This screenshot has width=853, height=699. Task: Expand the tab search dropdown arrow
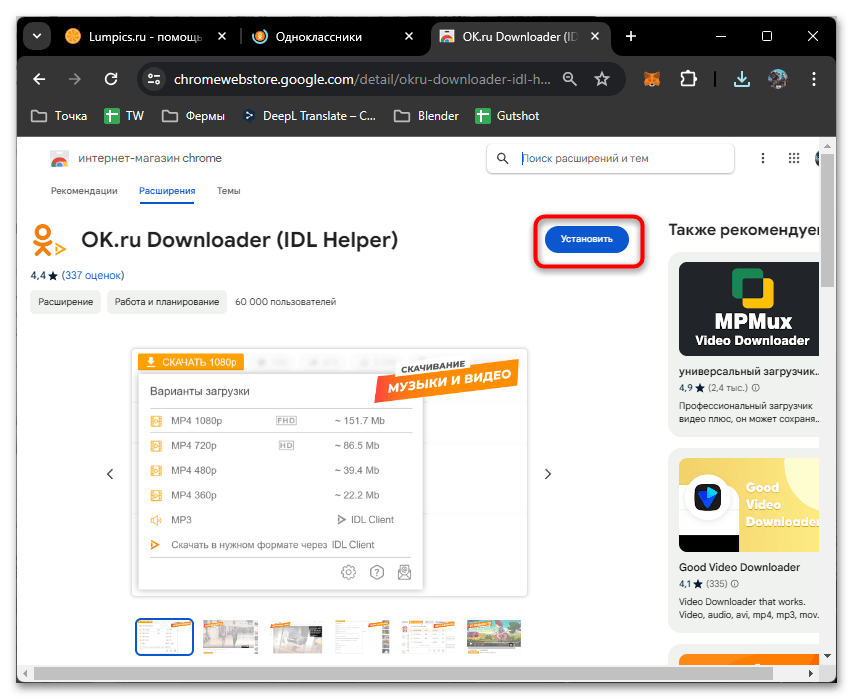click(x=37, y=36)
